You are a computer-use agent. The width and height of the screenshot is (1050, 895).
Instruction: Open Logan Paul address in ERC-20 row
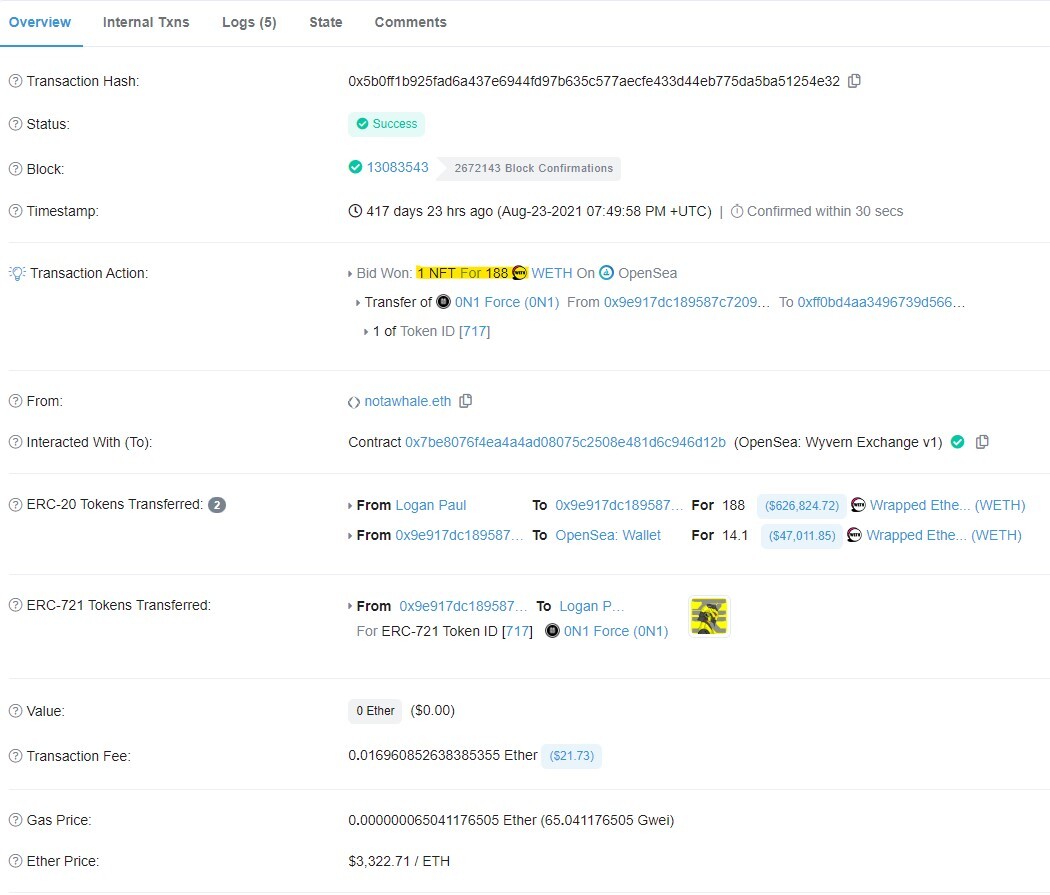tap(431, 505)
